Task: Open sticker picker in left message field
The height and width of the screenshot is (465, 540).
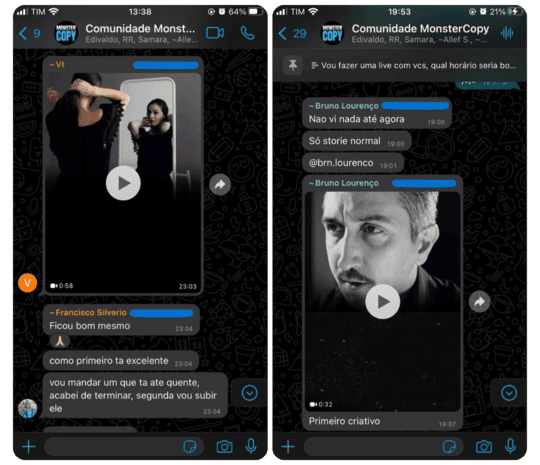Action: pyautogui.click(x=190, y=447)
